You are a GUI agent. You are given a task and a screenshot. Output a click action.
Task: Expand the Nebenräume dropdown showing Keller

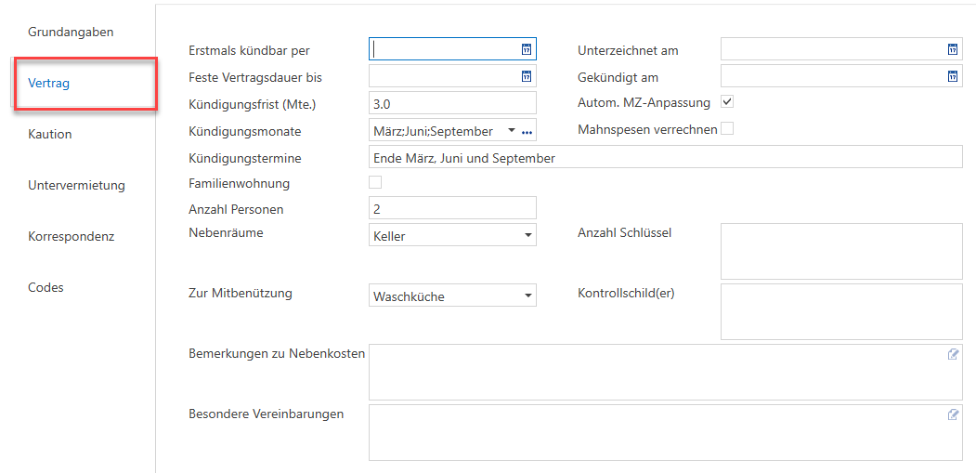(527, 236)
